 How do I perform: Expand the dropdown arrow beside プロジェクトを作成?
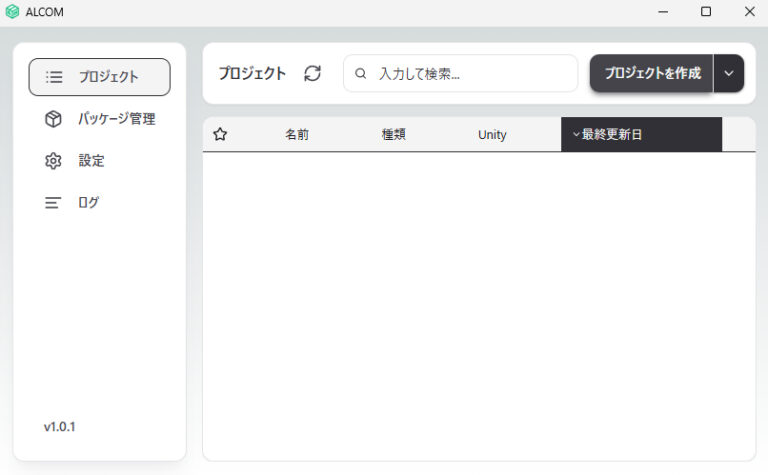(728, 73)
